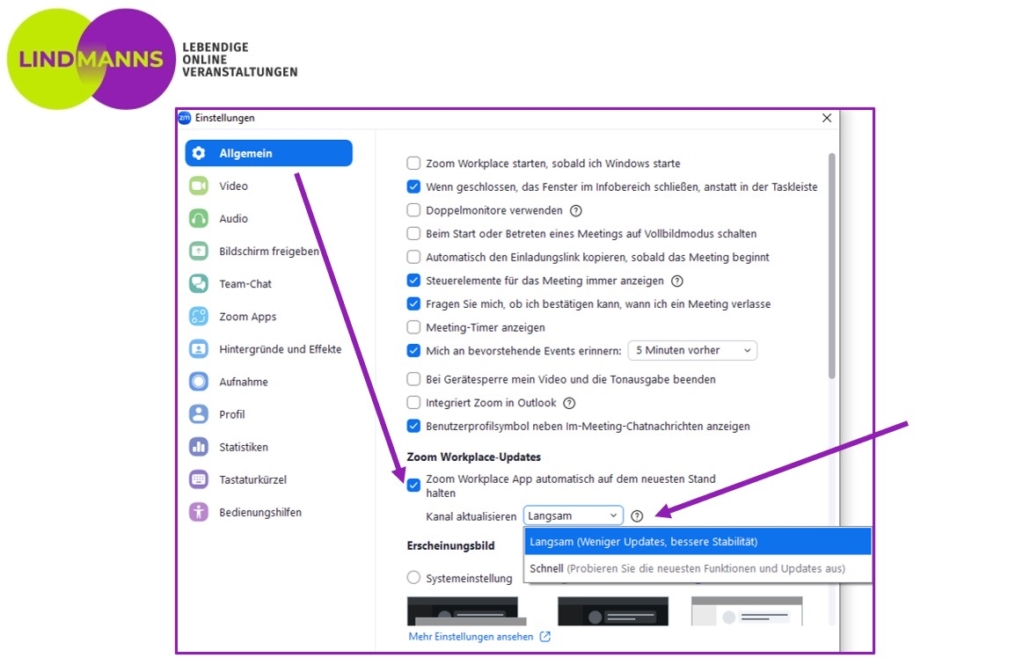The image size is (1030, 658).
Task: Click the Team-Chat speech bubble icon
Action: [x=198, y=284]
